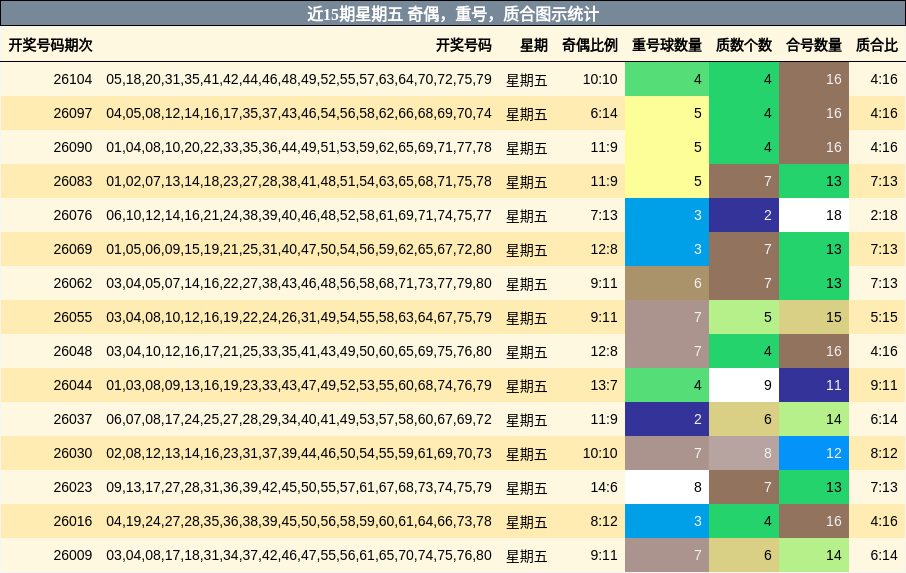This screenshot has width=906, height=573.
Task: Click white repeat-count cell 8 in row 26023
Action: [667, 488]
